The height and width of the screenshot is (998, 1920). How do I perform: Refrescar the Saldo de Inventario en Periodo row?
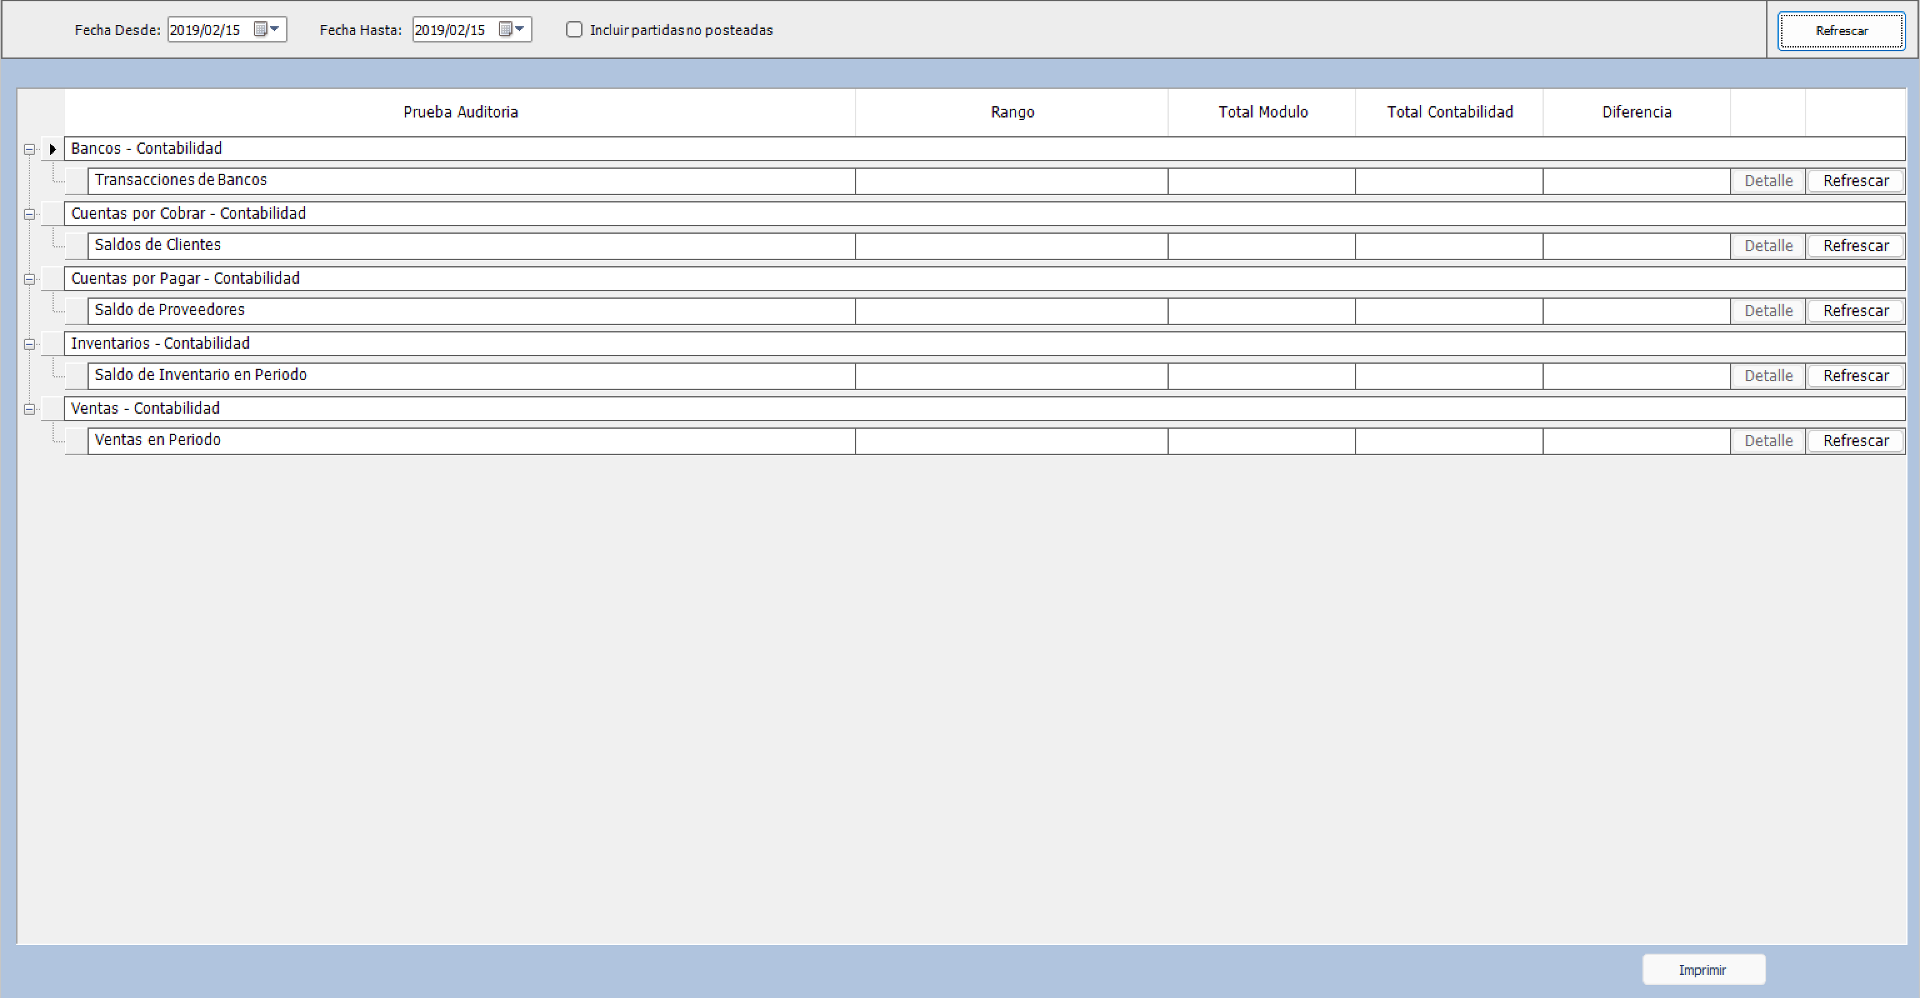coord(1854,375)
